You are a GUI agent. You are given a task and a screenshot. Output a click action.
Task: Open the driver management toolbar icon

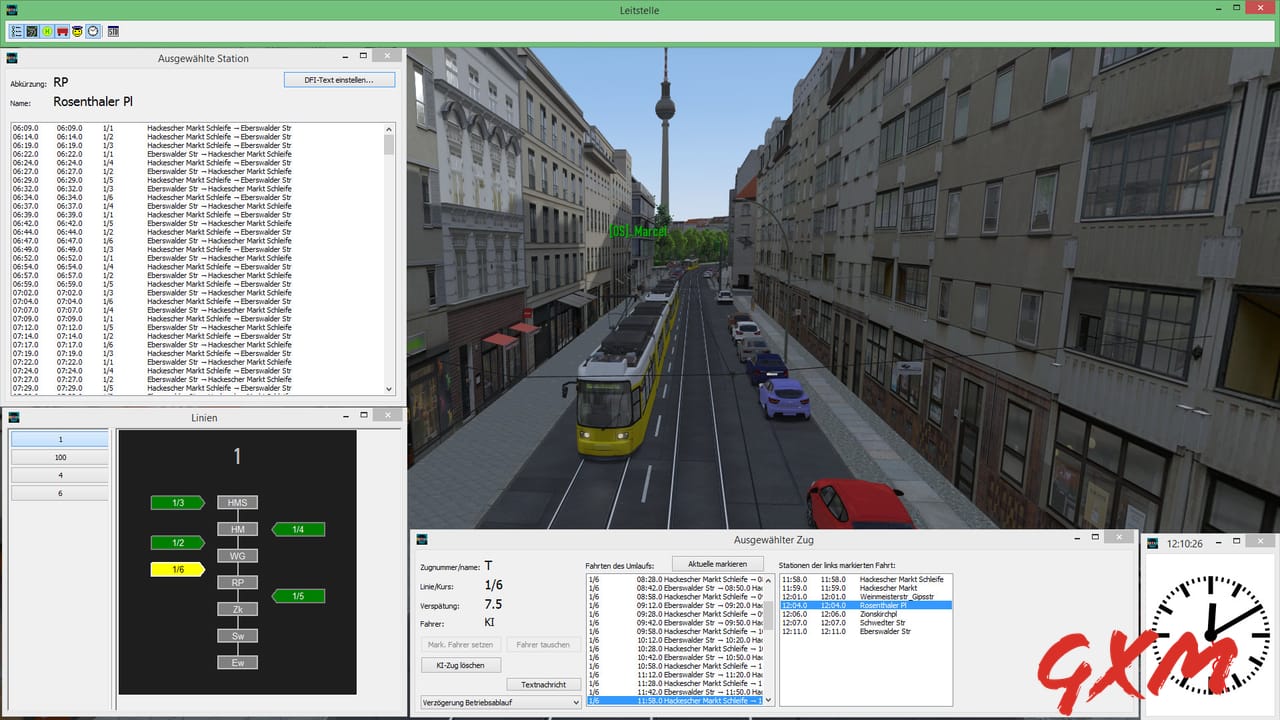pos(76,31)
